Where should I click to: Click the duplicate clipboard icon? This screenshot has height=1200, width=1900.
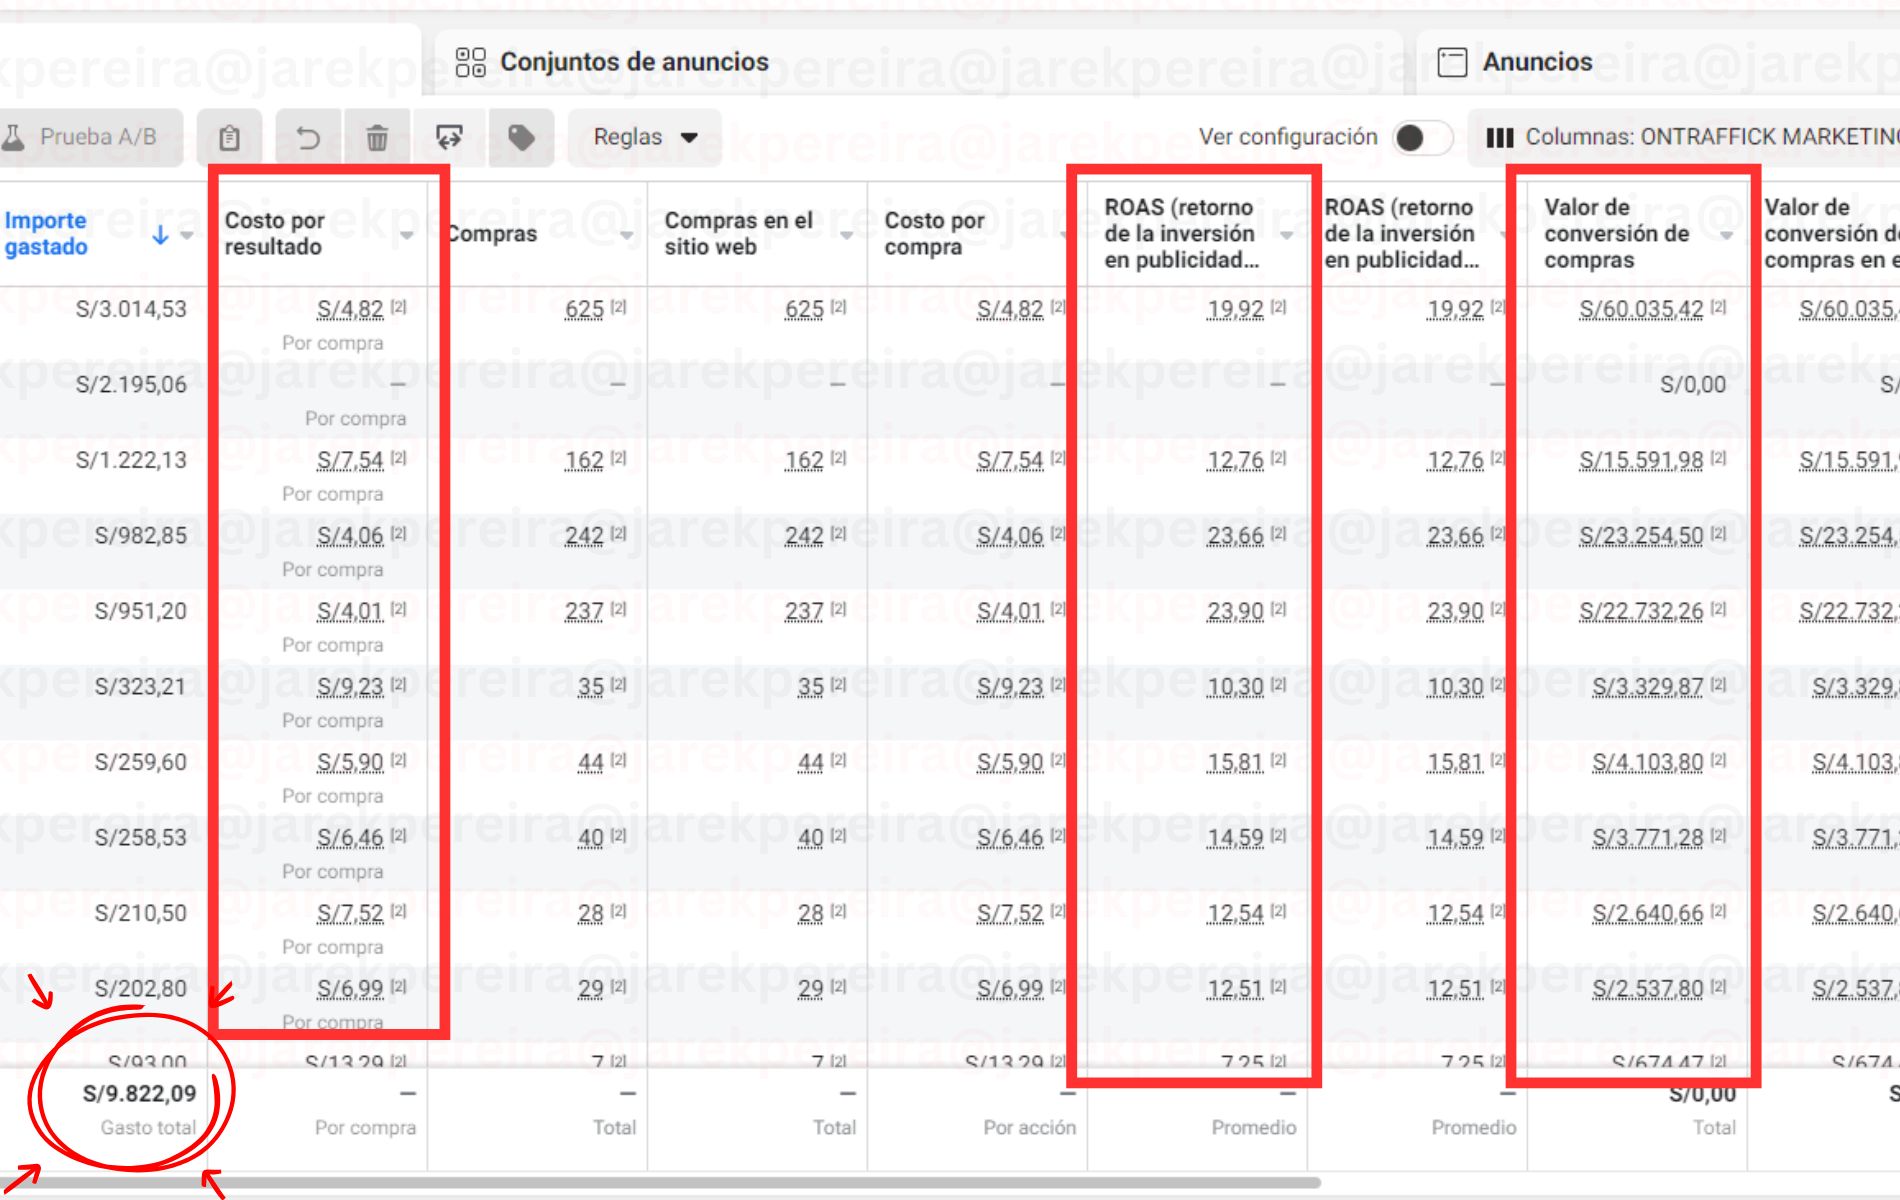coord(232,138)
